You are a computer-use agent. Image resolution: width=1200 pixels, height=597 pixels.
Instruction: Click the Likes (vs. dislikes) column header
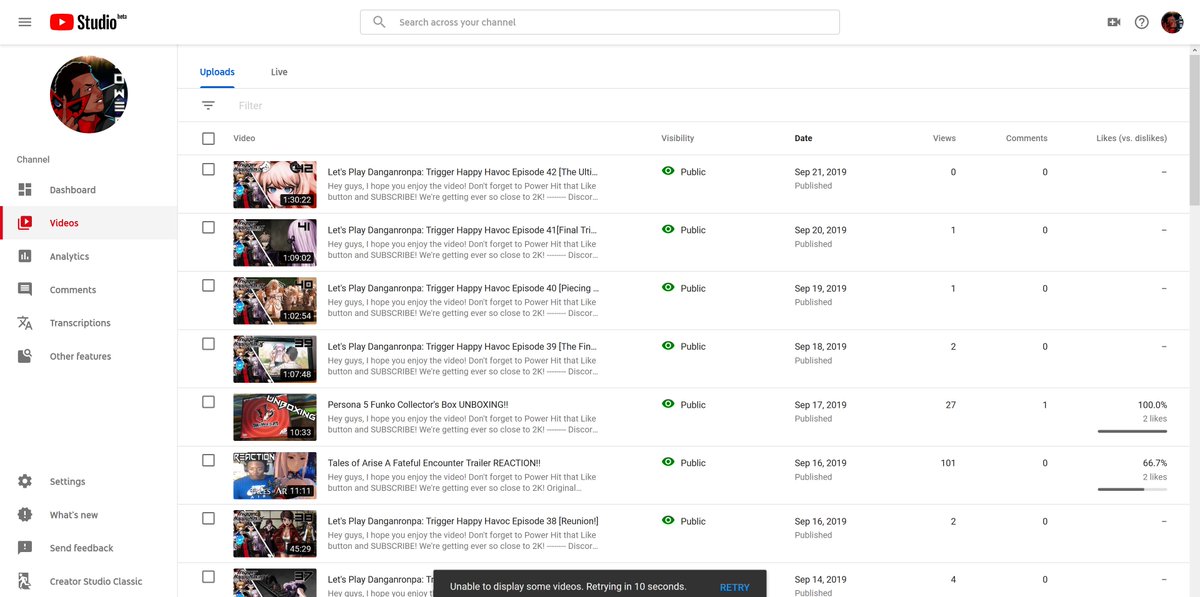(x=1131, y=138)
